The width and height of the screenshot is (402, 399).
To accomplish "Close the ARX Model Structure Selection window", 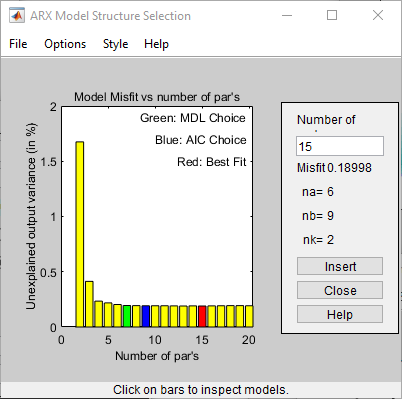I will pyautogui.click(x=378, y=15).
